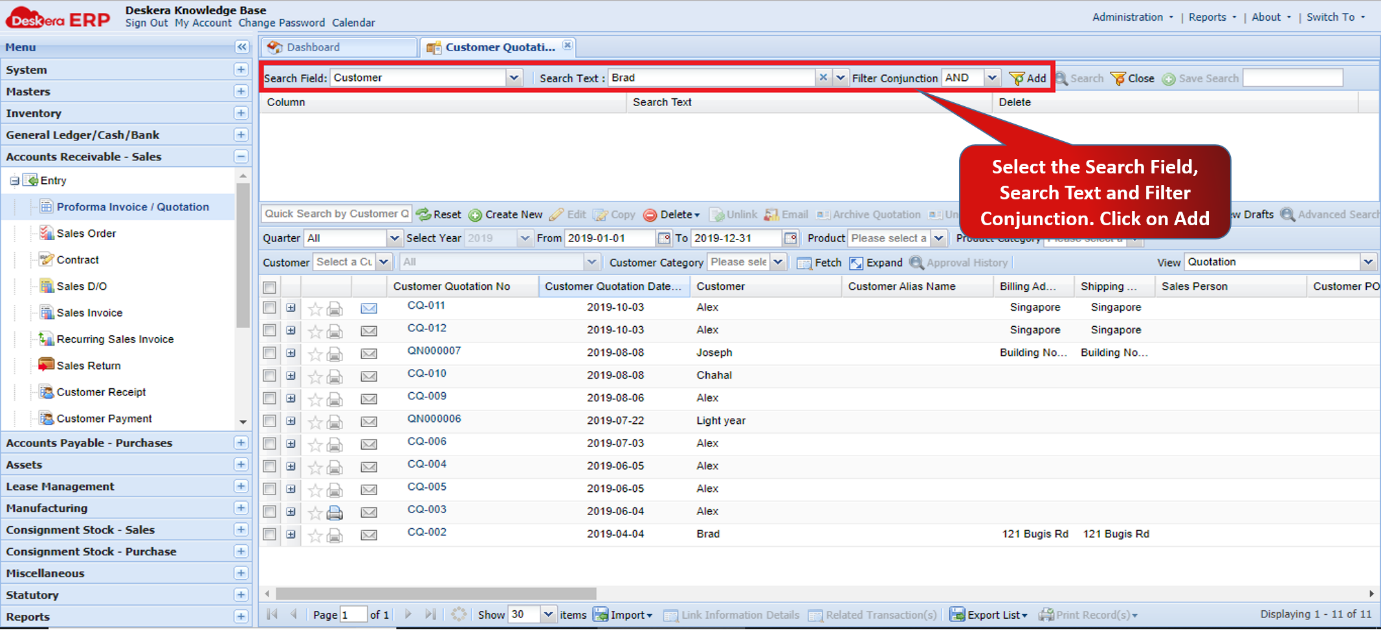
Task: Open the Reports top menu
Action: coord(1212,17)
